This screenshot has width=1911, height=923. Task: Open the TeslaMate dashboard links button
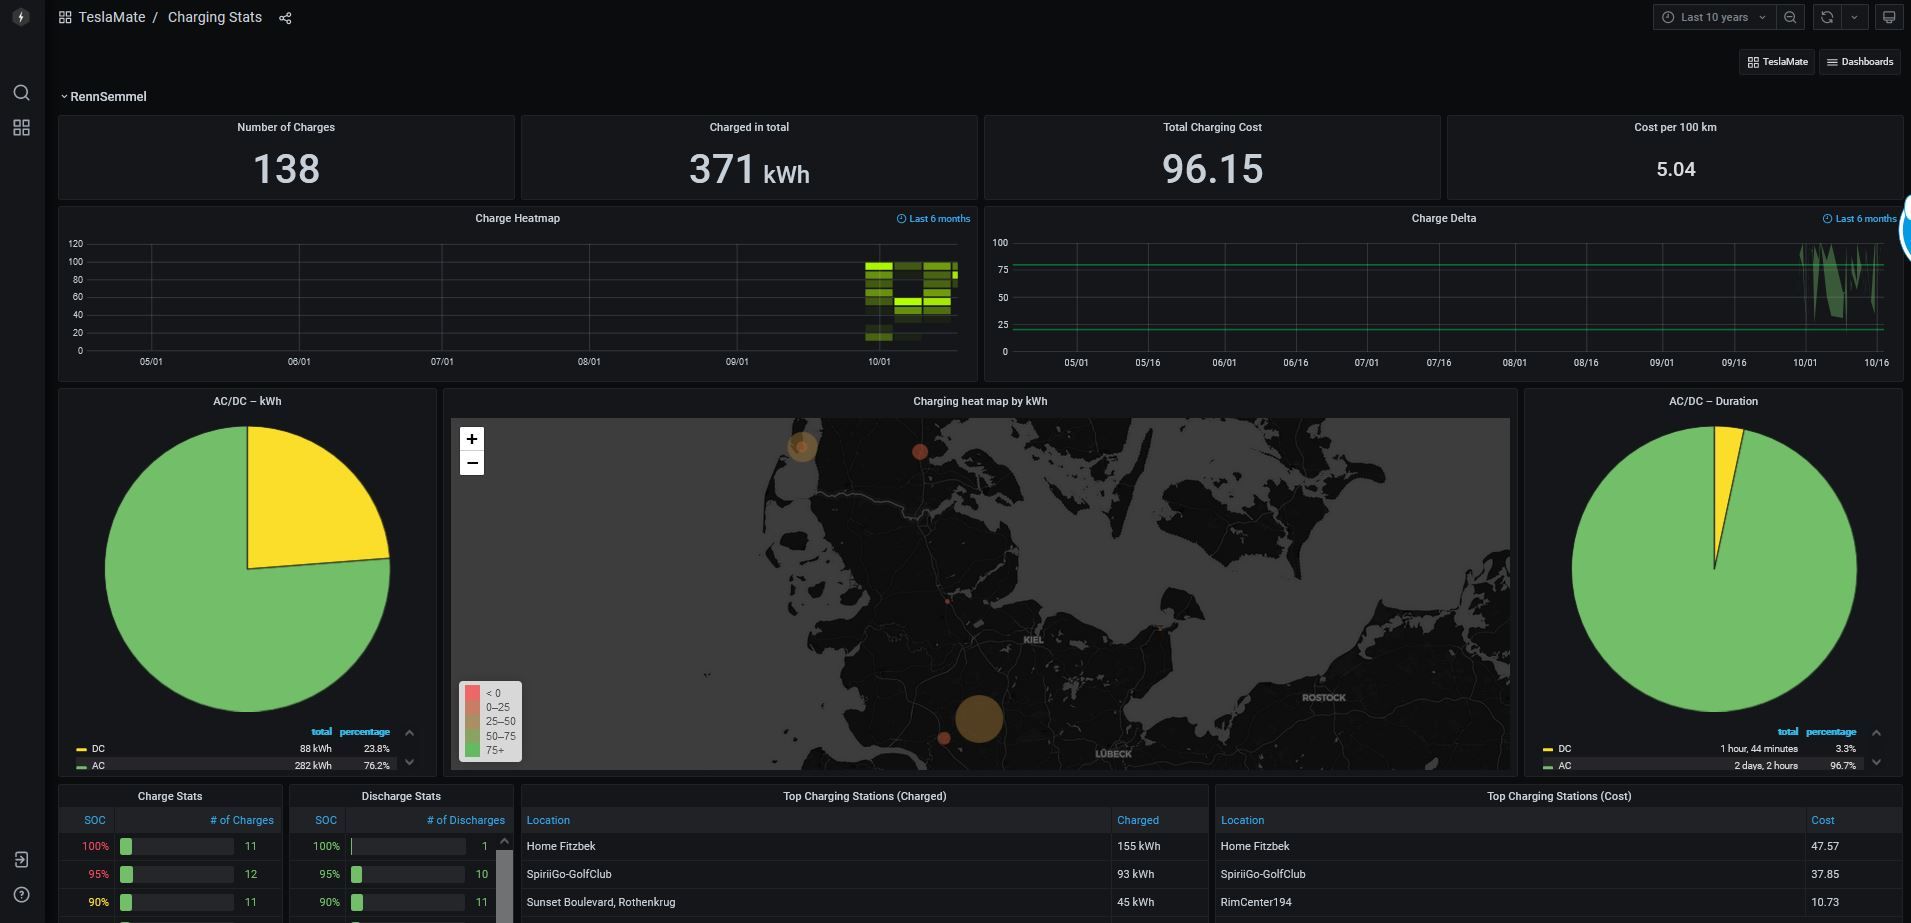(x=1777, y=62)
